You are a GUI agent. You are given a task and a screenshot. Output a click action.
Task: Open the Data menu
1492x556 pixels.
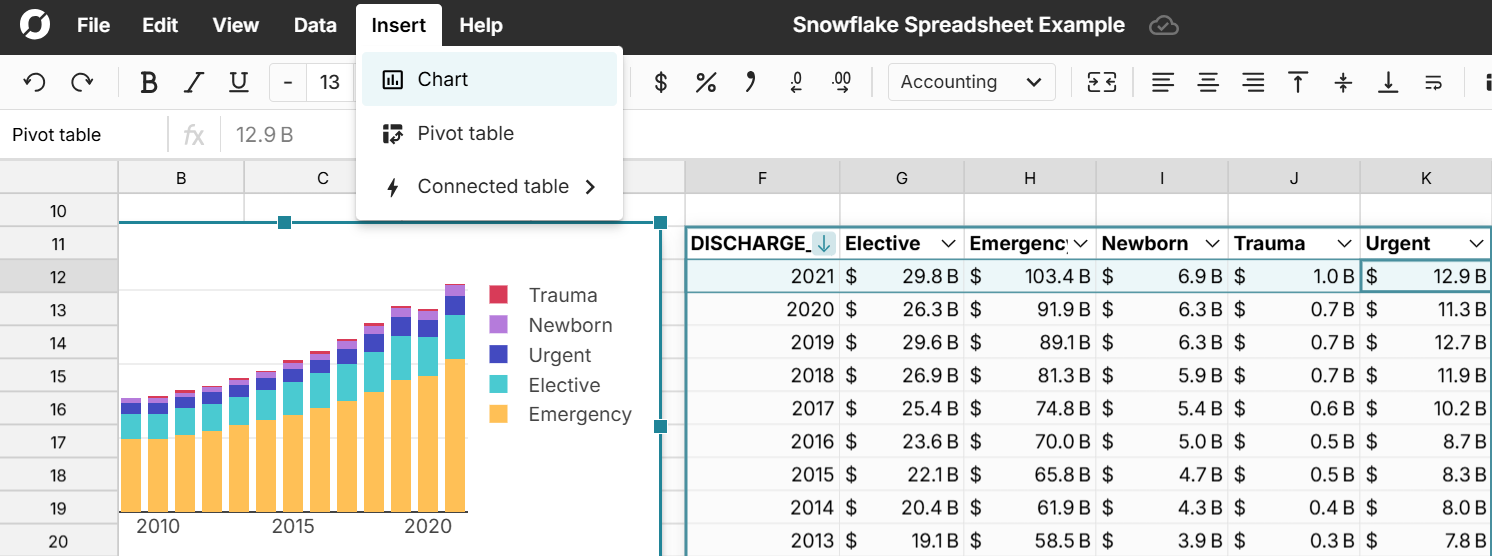315,25
